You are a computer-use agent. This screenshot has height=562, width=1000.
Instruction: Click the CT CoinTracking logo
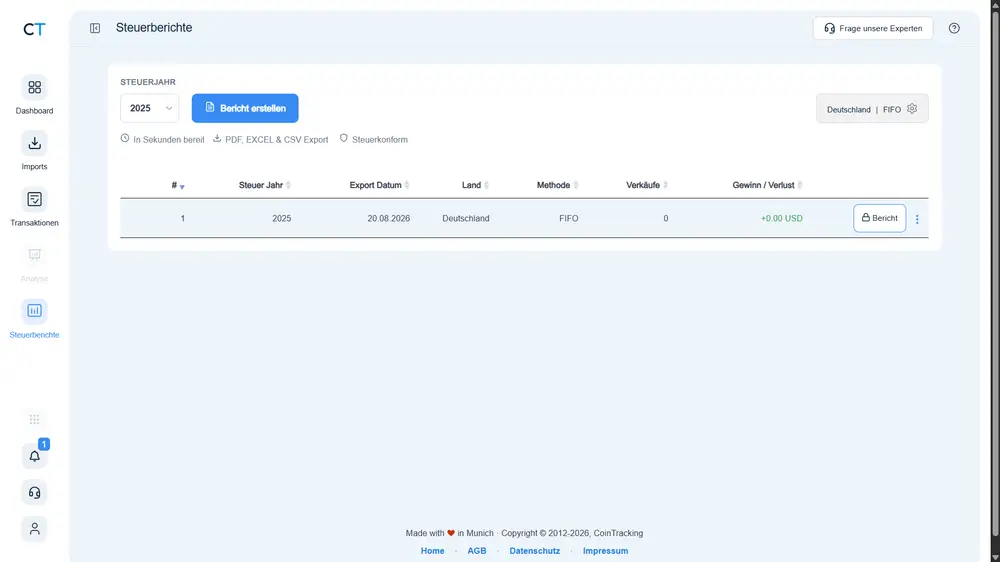pos(34,29)
